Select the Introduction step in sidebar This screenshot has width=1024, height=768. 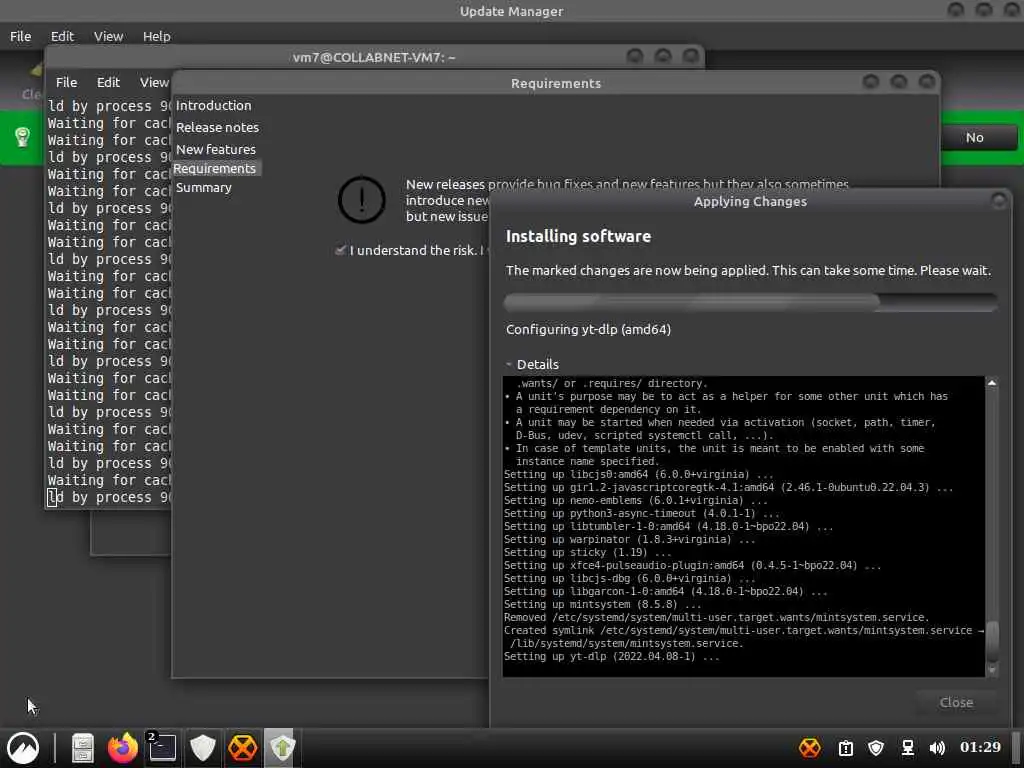214,105
